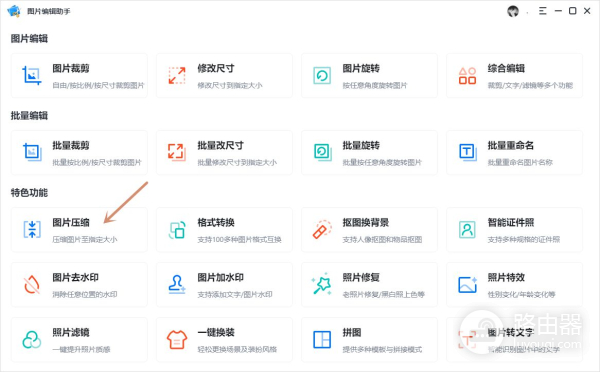
Task: Select the 一键换装 title
Action: point(216,332)
